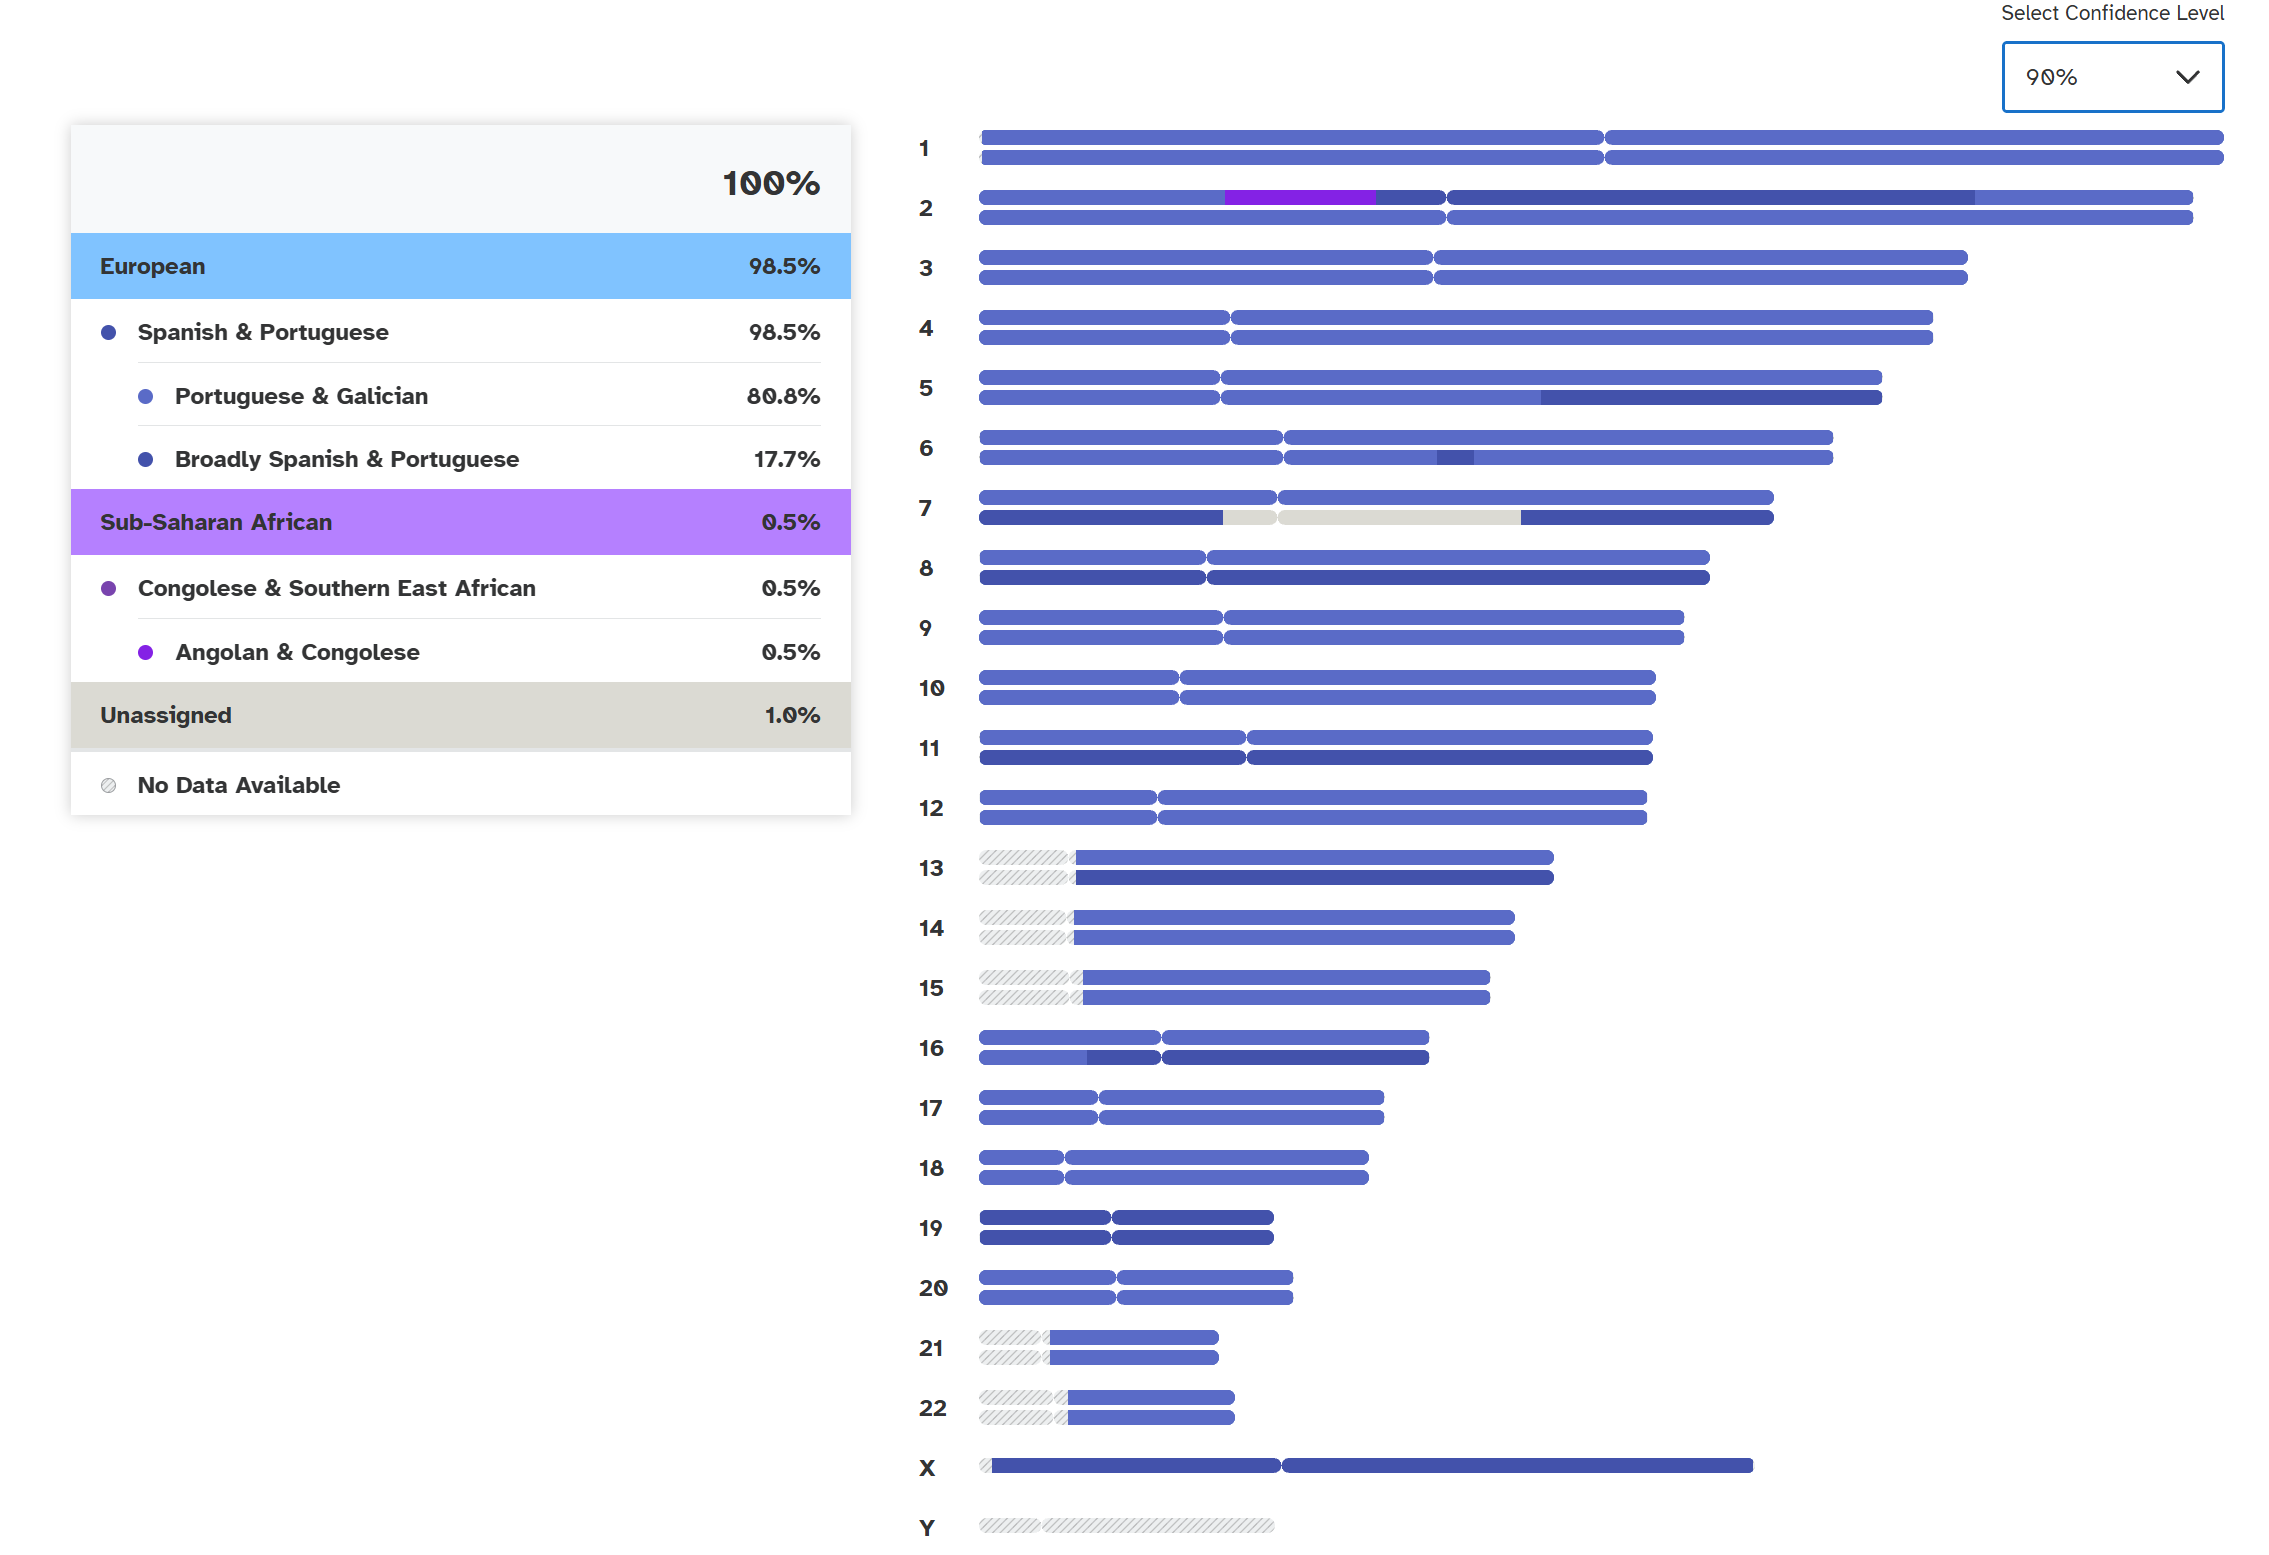Image resolution: width=2269 pixels, height=1555 pixels.
Task: Select the Angolan & Congolese row
Action: [x=480, y=652]
